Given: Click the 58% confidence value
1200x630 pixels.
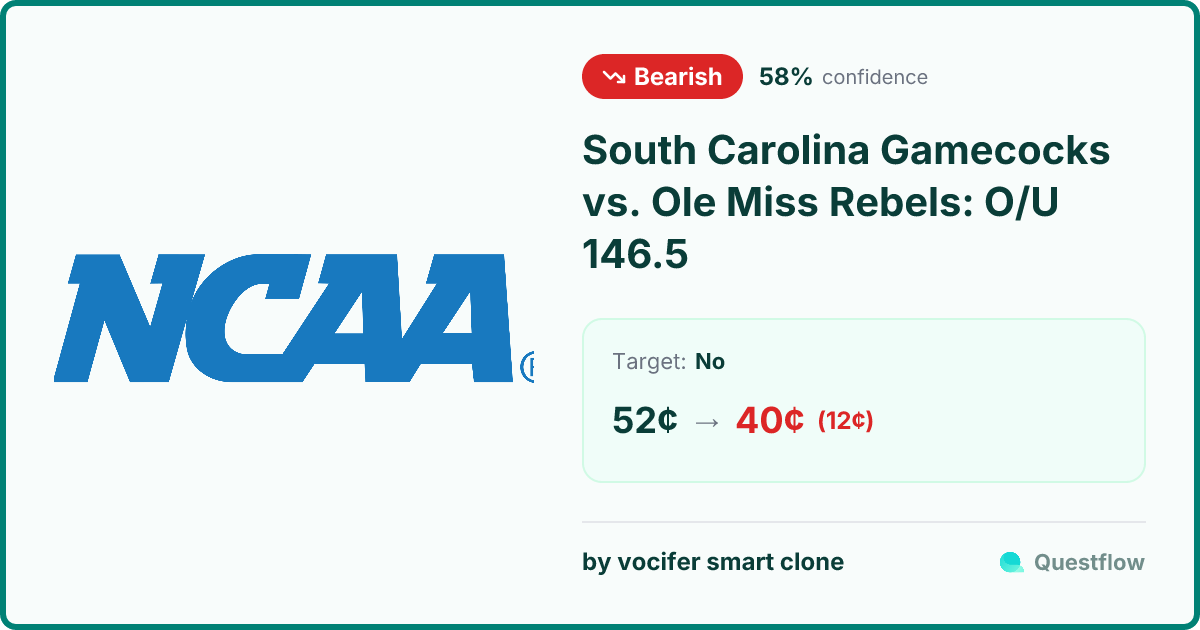Looking at the screenshot, I should pos(785,77).
